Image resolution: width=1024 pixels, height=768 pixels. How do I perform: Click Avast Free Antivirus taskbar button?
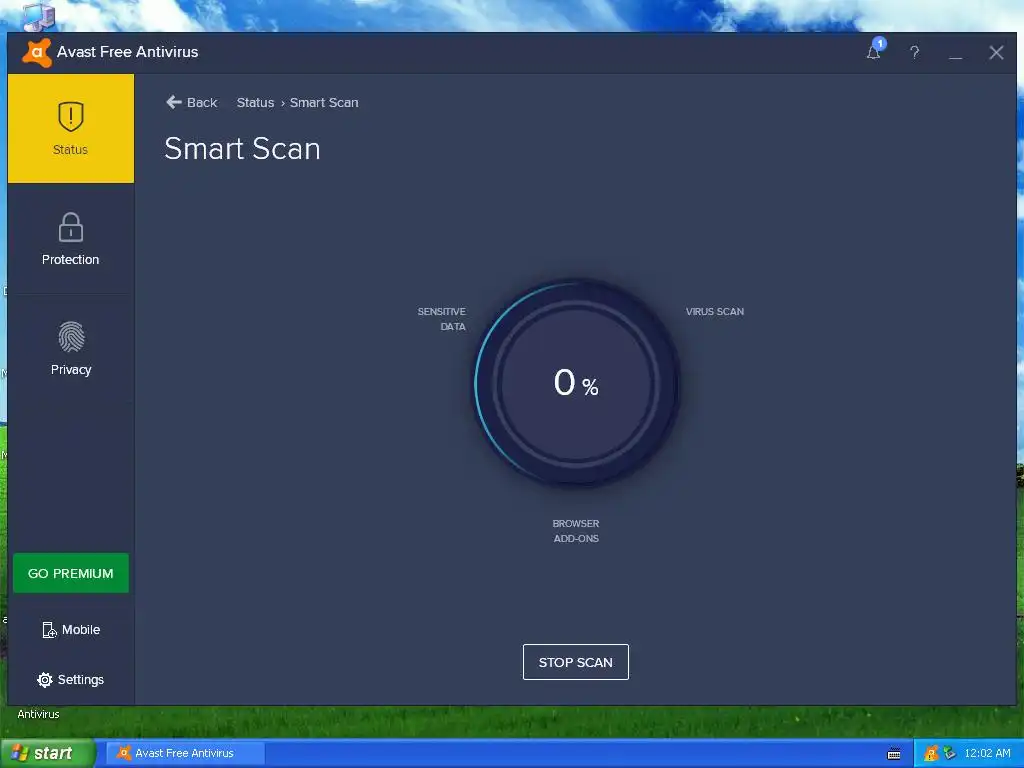pyautogui.click(x=185, y=753)
